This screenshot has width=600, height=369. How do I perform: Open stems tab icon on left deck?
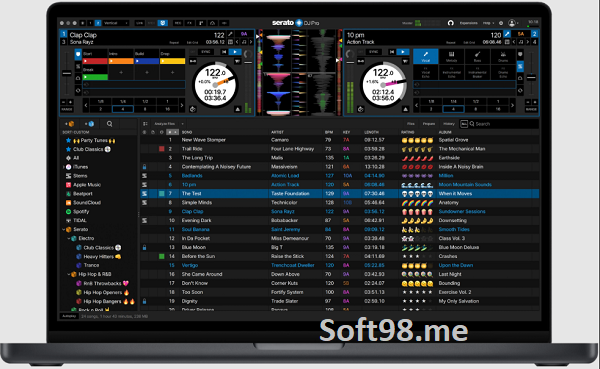pos(78,66)
